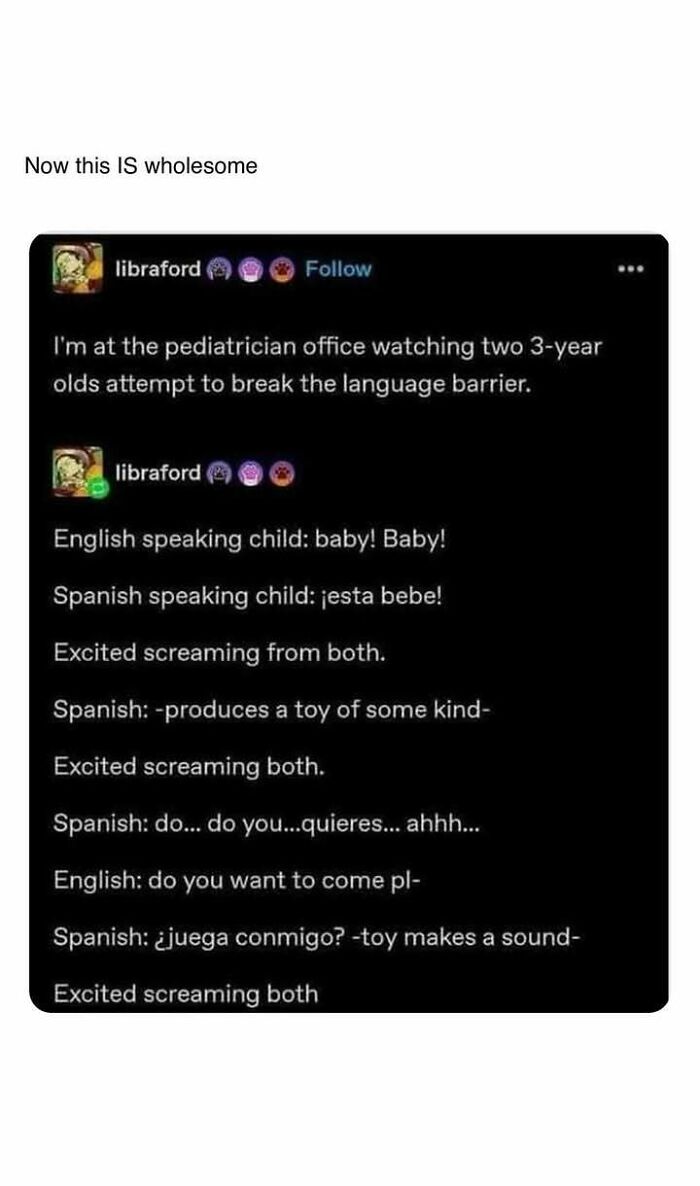Open libraford's avatar at the top post
700x1186 pixels.
(x=78, y=266)
